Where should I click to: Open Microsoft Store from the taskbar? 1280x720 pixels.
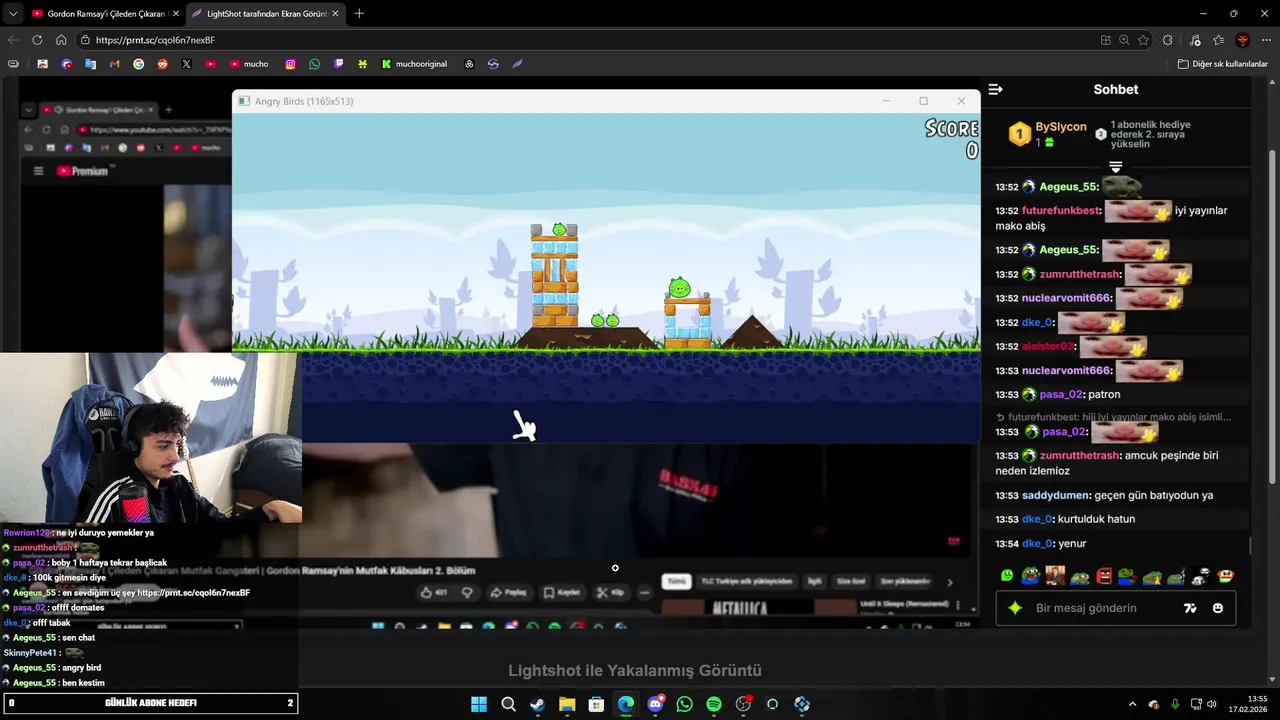point(596,704)
